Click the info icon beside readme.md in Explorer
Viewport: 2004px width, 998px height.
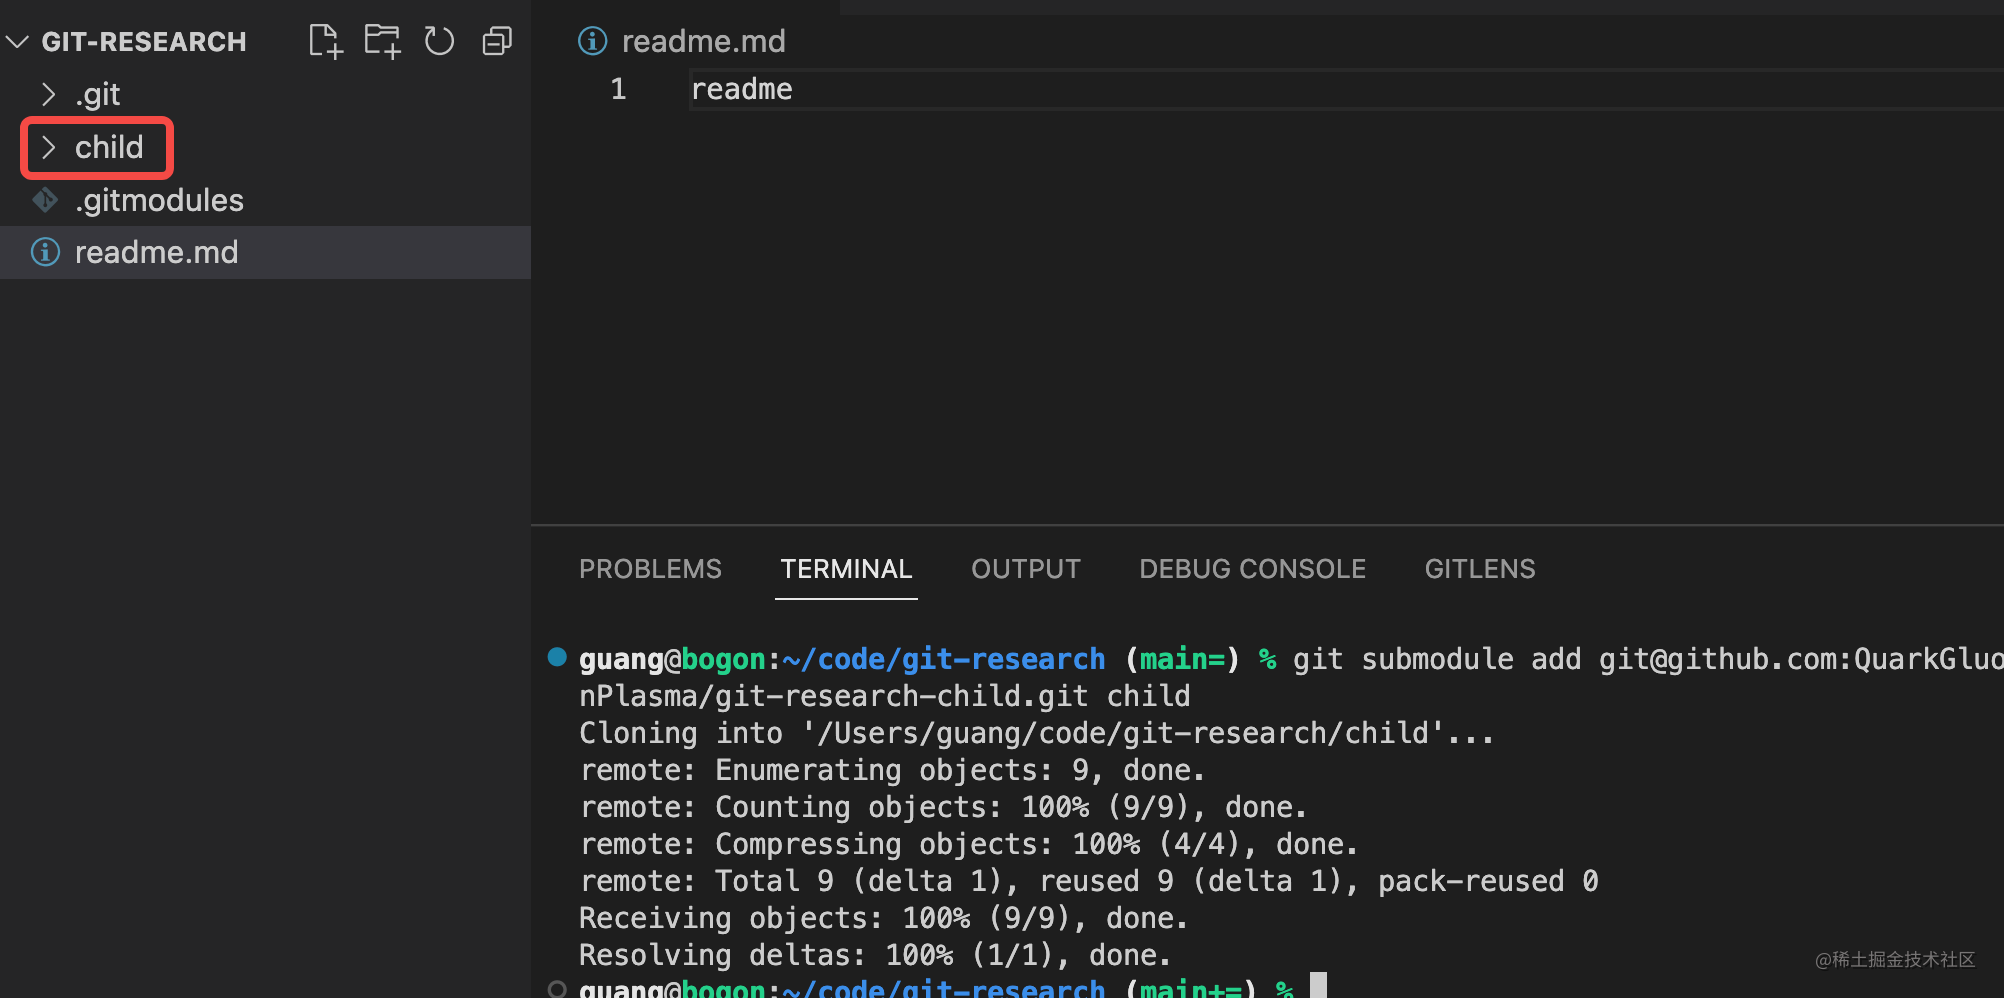45,252
